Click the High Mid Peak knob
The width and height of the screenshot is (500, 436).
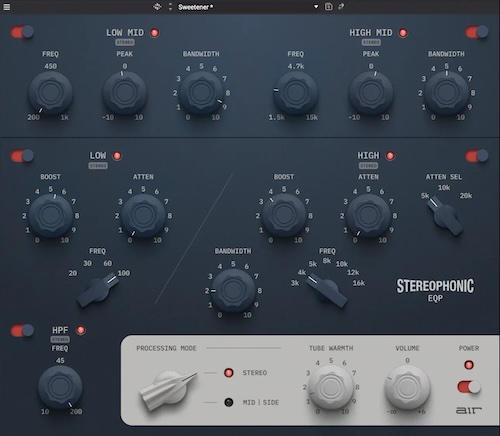371,93
